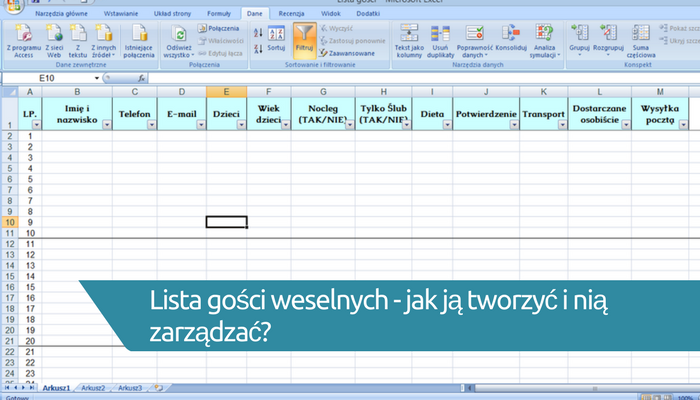Open filter dropdown for Potwierdzenie column
Viewport: 700px width, 400px height.
point(514,125)
